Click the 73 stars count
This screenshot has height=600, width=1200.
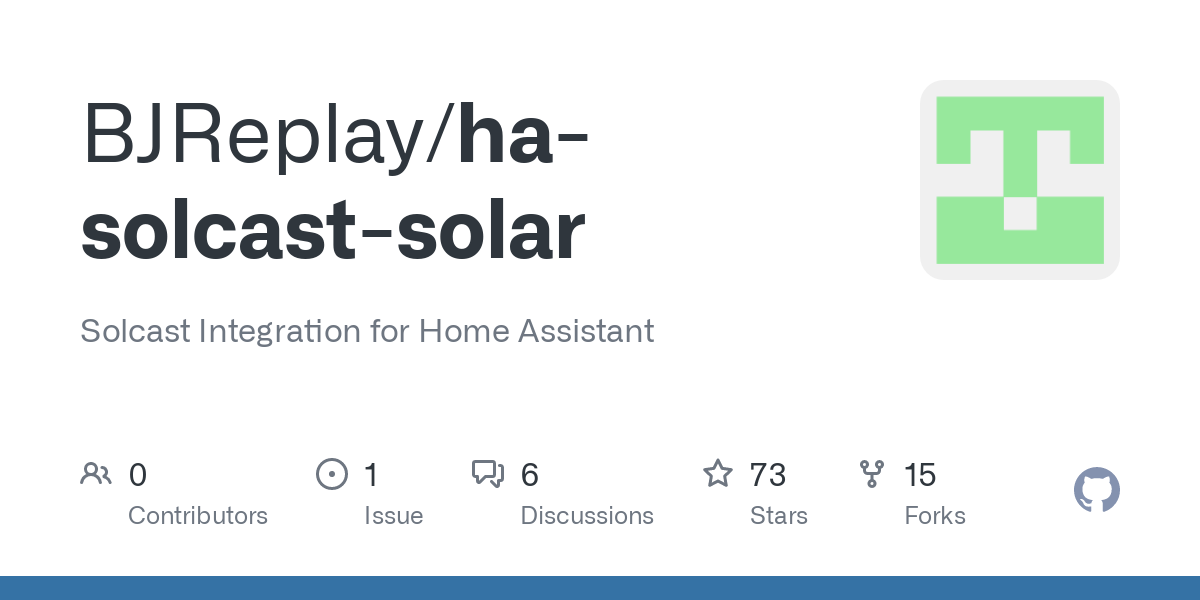768,475
